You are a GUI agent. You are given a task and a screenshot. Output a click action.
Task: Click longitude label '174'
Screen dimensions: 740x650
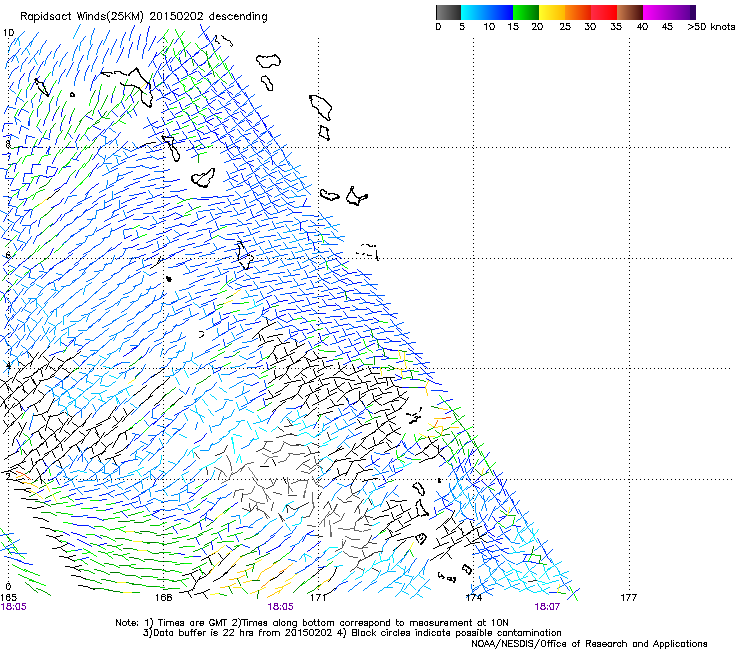[x=474, y=598]
